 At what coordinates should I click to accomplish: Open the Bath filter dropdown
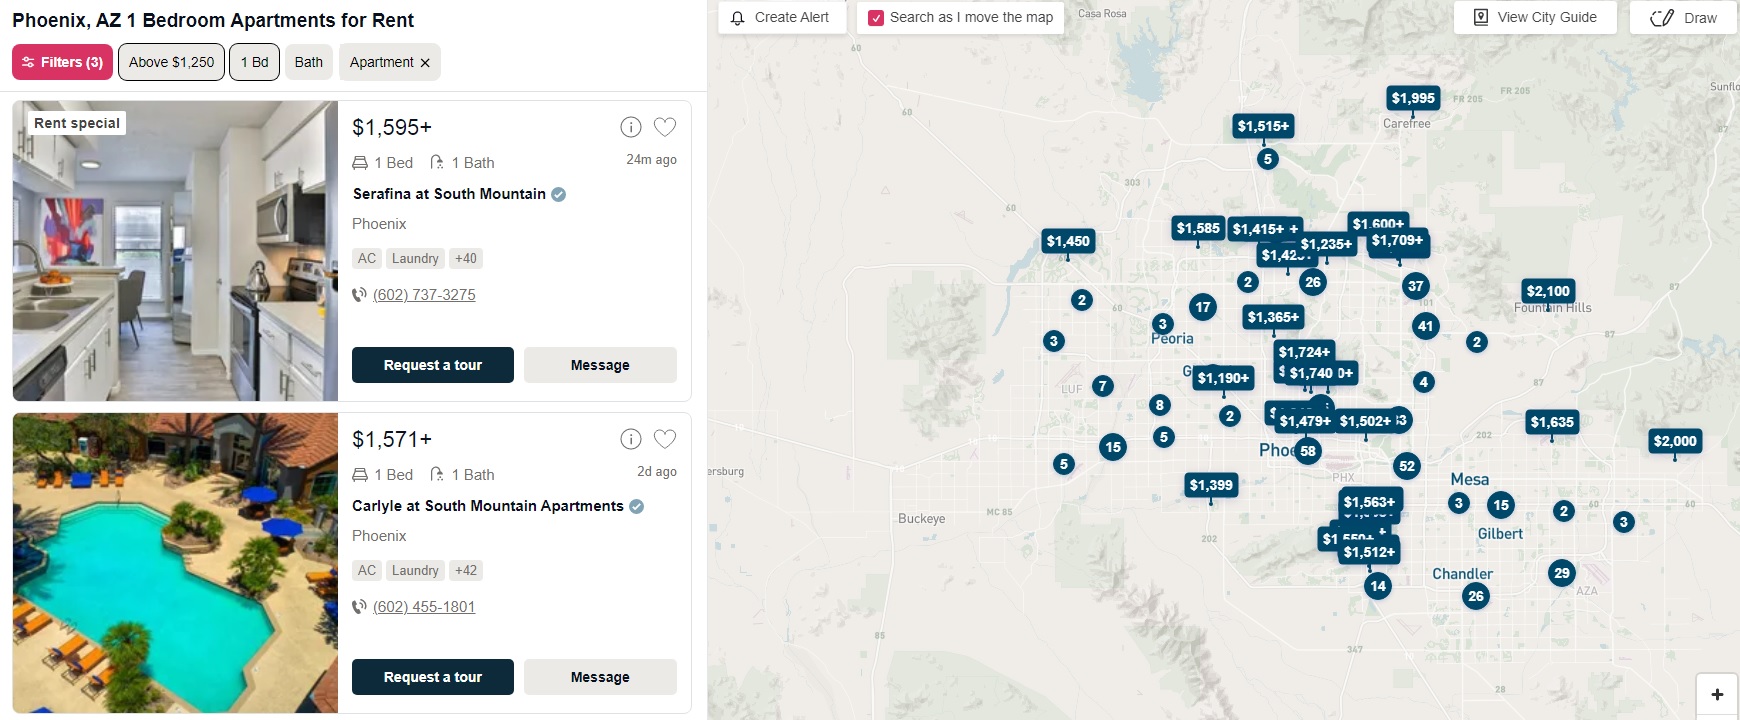pos(309,62)
